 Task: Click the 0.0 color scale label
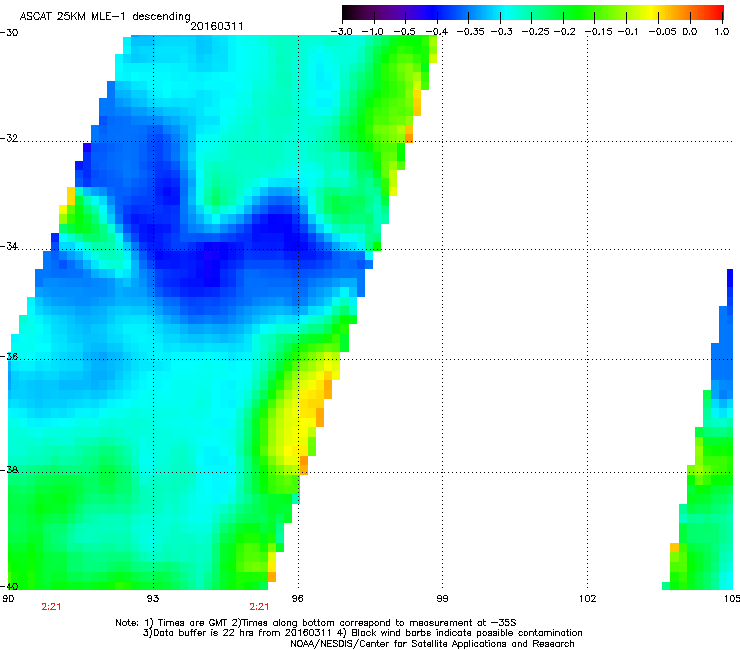pyautogui.click(x=690, y=32)
